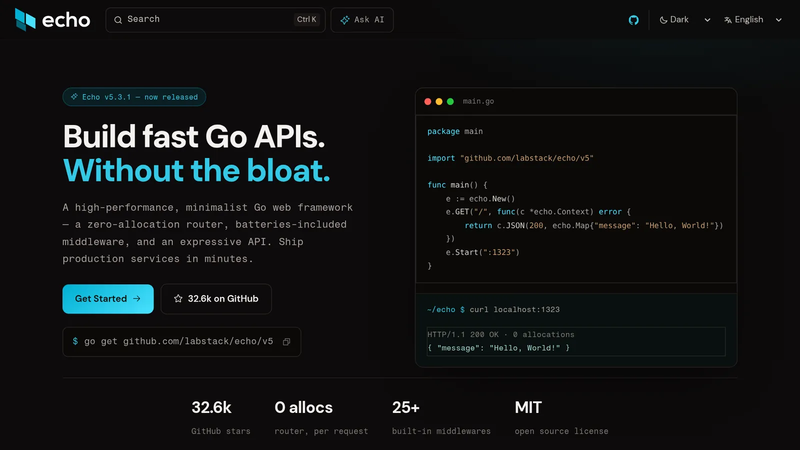
Task: Click Echo v5.3.1 now released badge
Action: [x=134, y=97]
